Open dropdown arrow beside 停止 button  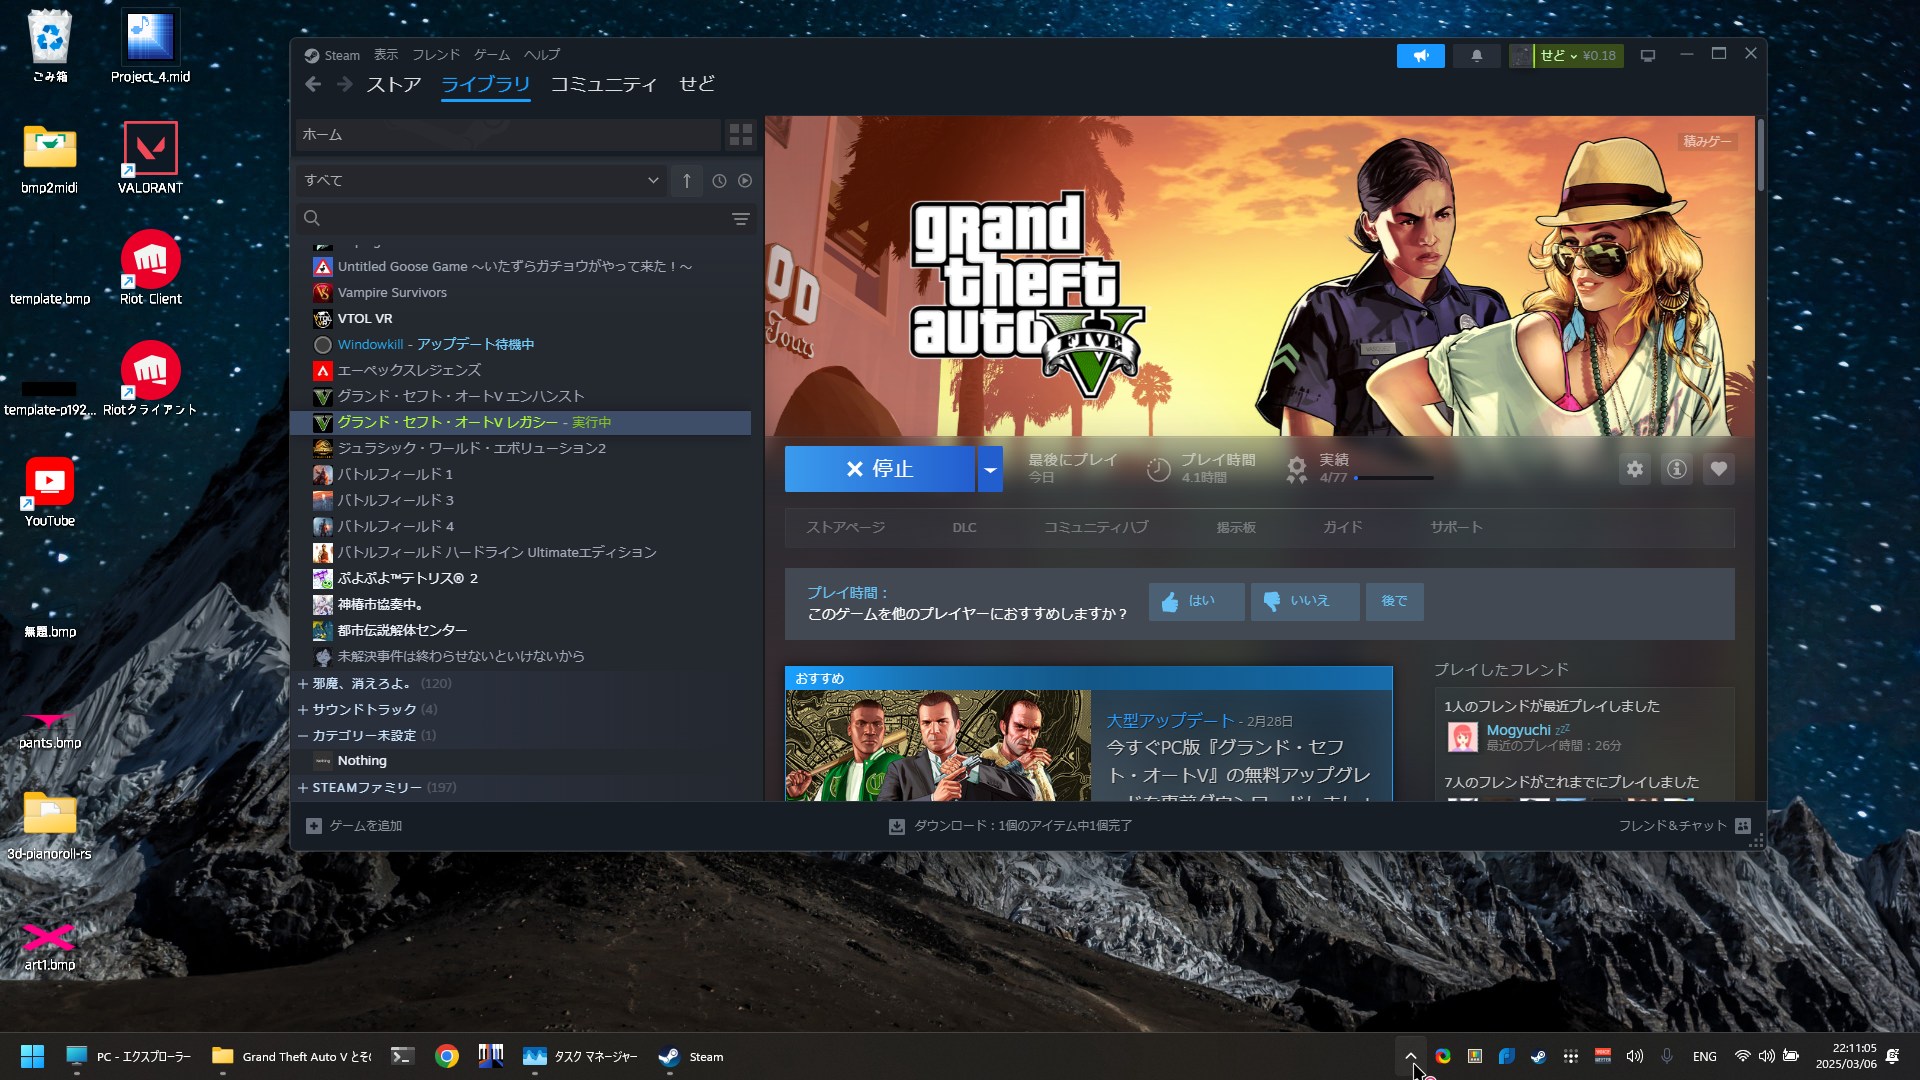(989, 469)
